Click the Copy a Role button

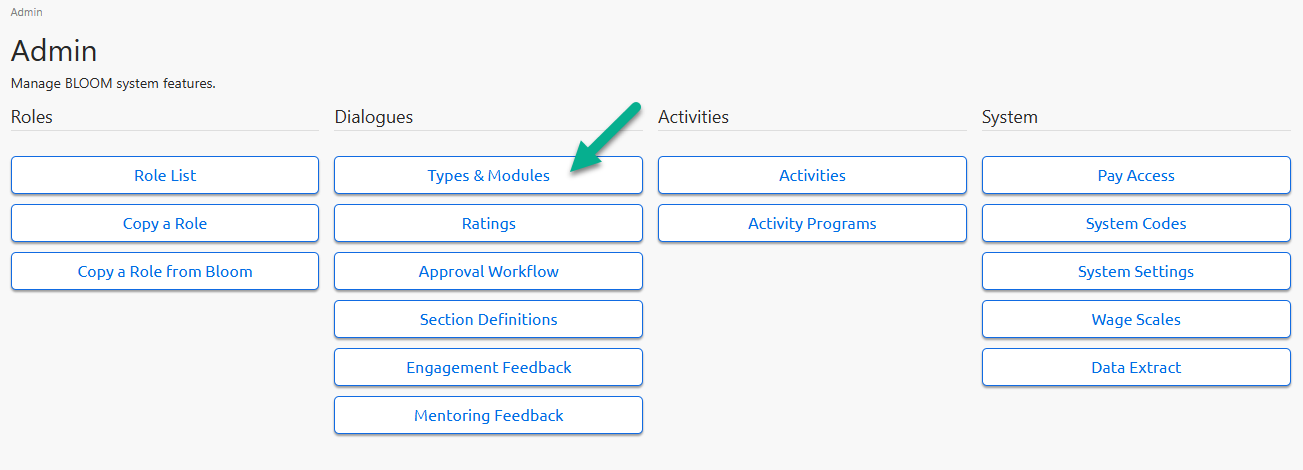(165, 223)
